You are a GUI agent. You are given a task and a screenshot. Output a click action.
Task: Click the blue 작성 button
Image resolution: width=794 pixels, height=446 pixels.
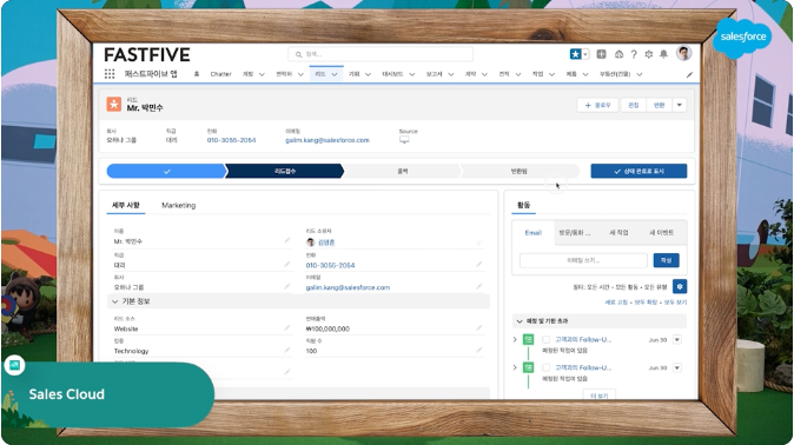(666, 260)
